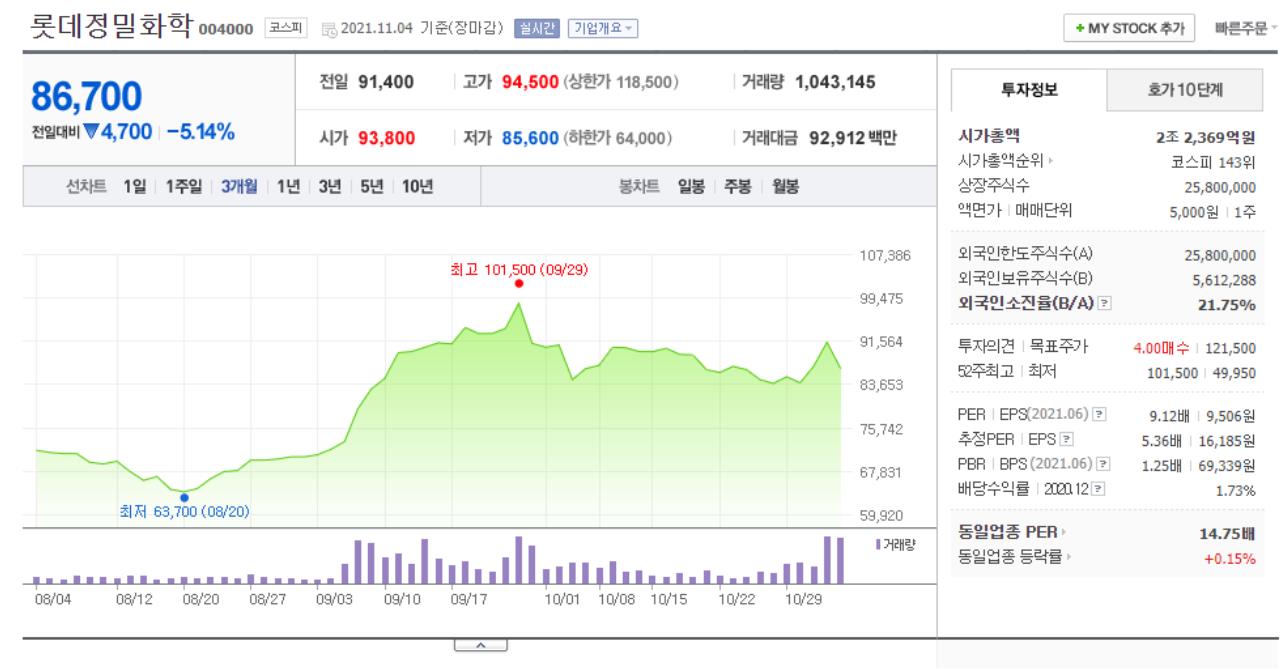The width and height of the screenshot is (1284, 669).
Task: Click the 거래량 value 1,043,145
Action: pos(835,82)
